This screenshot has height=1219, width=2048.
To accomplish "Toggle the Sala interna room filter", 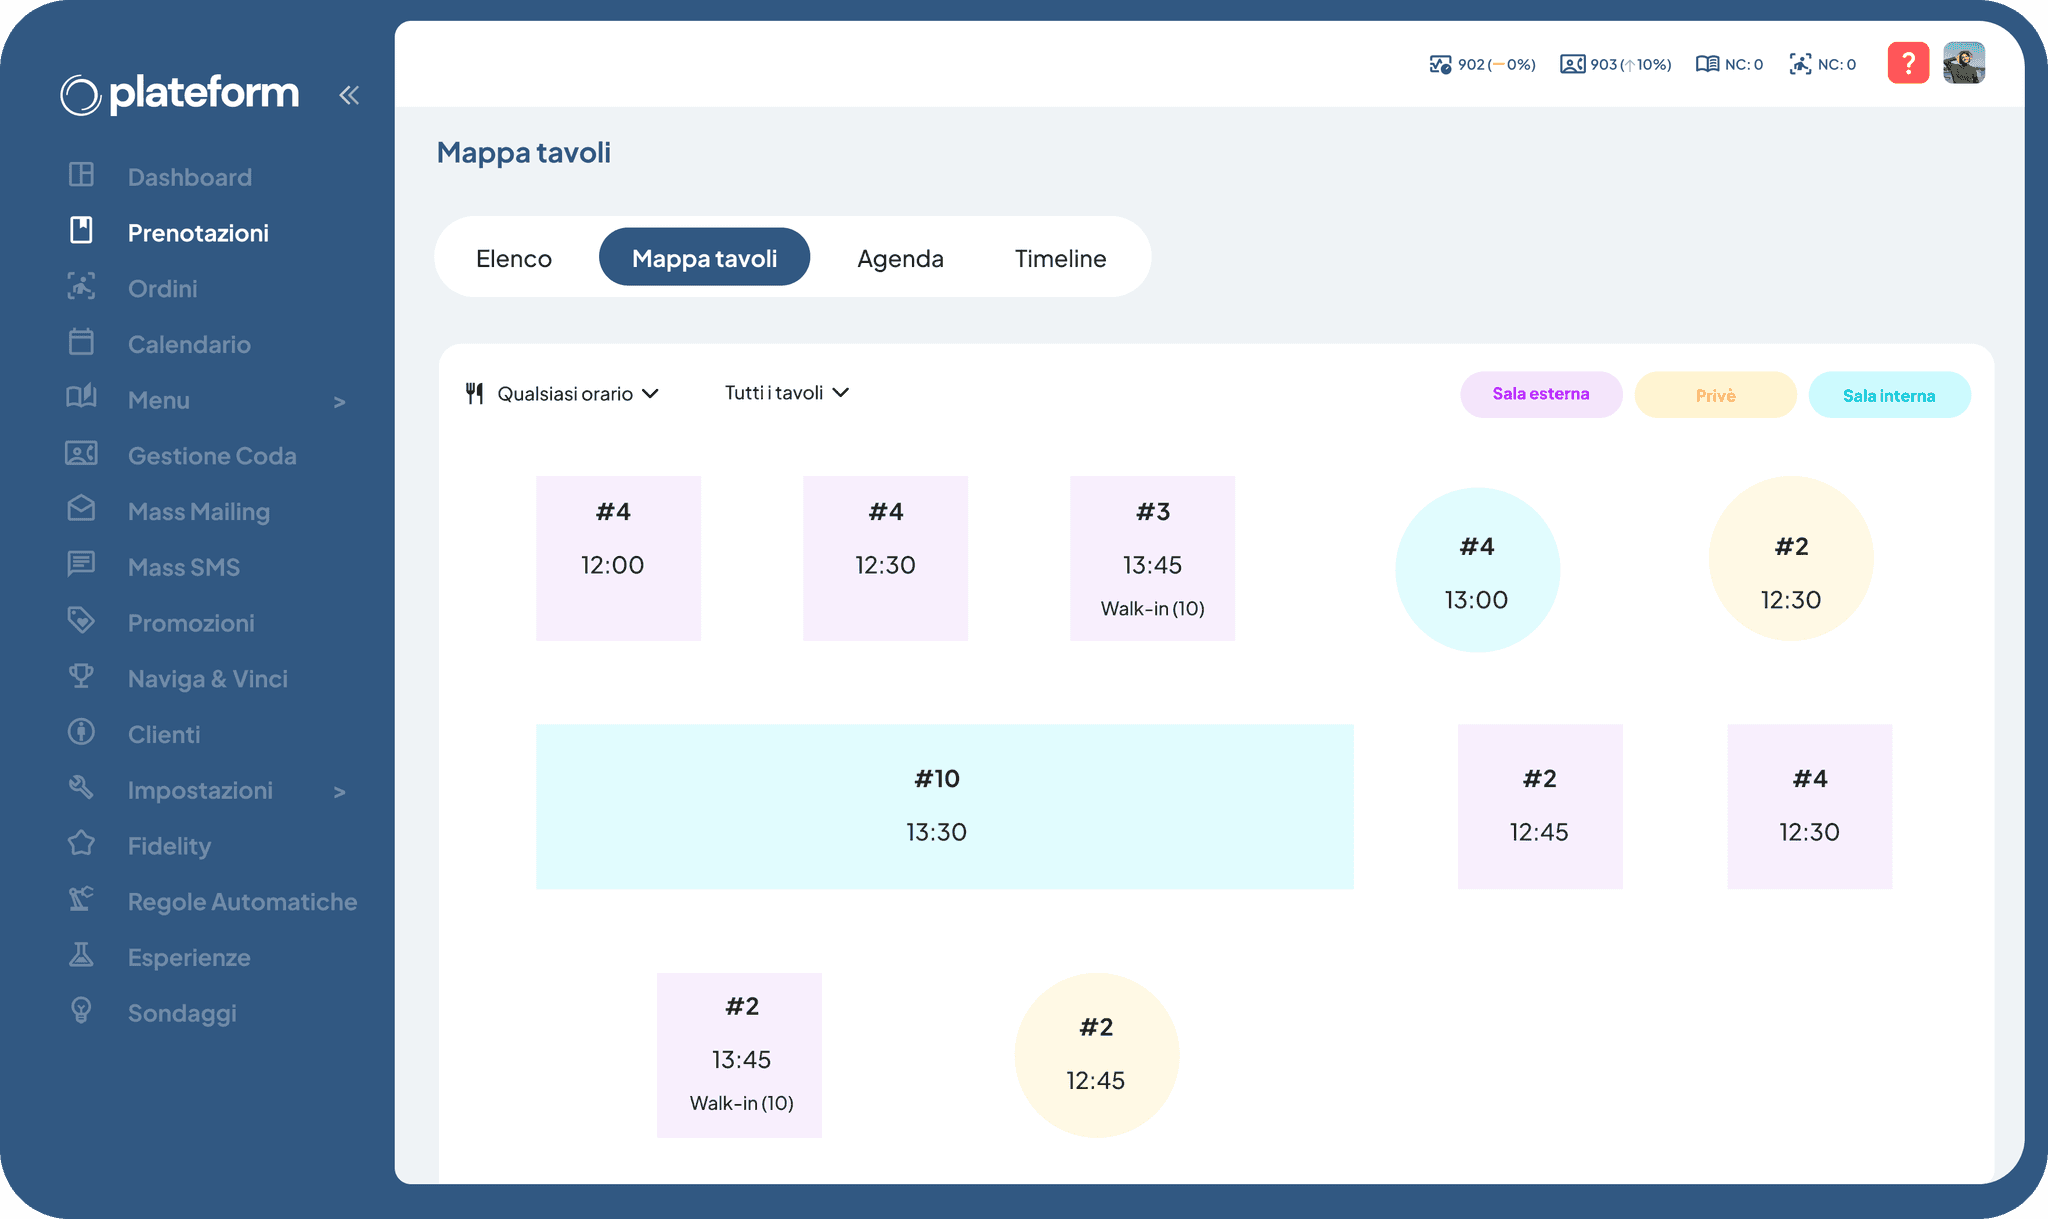I will [1888, 395].
